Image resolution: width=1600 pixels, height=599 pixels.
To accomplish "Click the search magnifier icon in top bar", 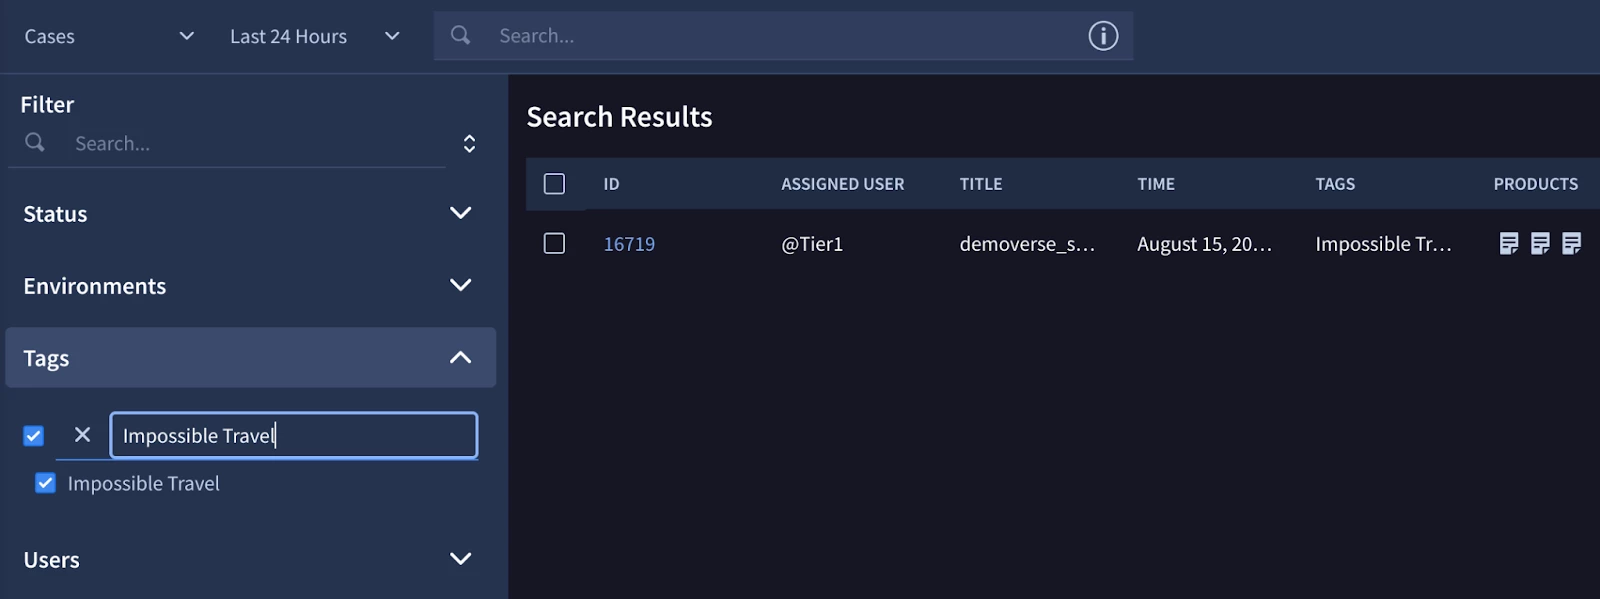I will pos(460,35).
